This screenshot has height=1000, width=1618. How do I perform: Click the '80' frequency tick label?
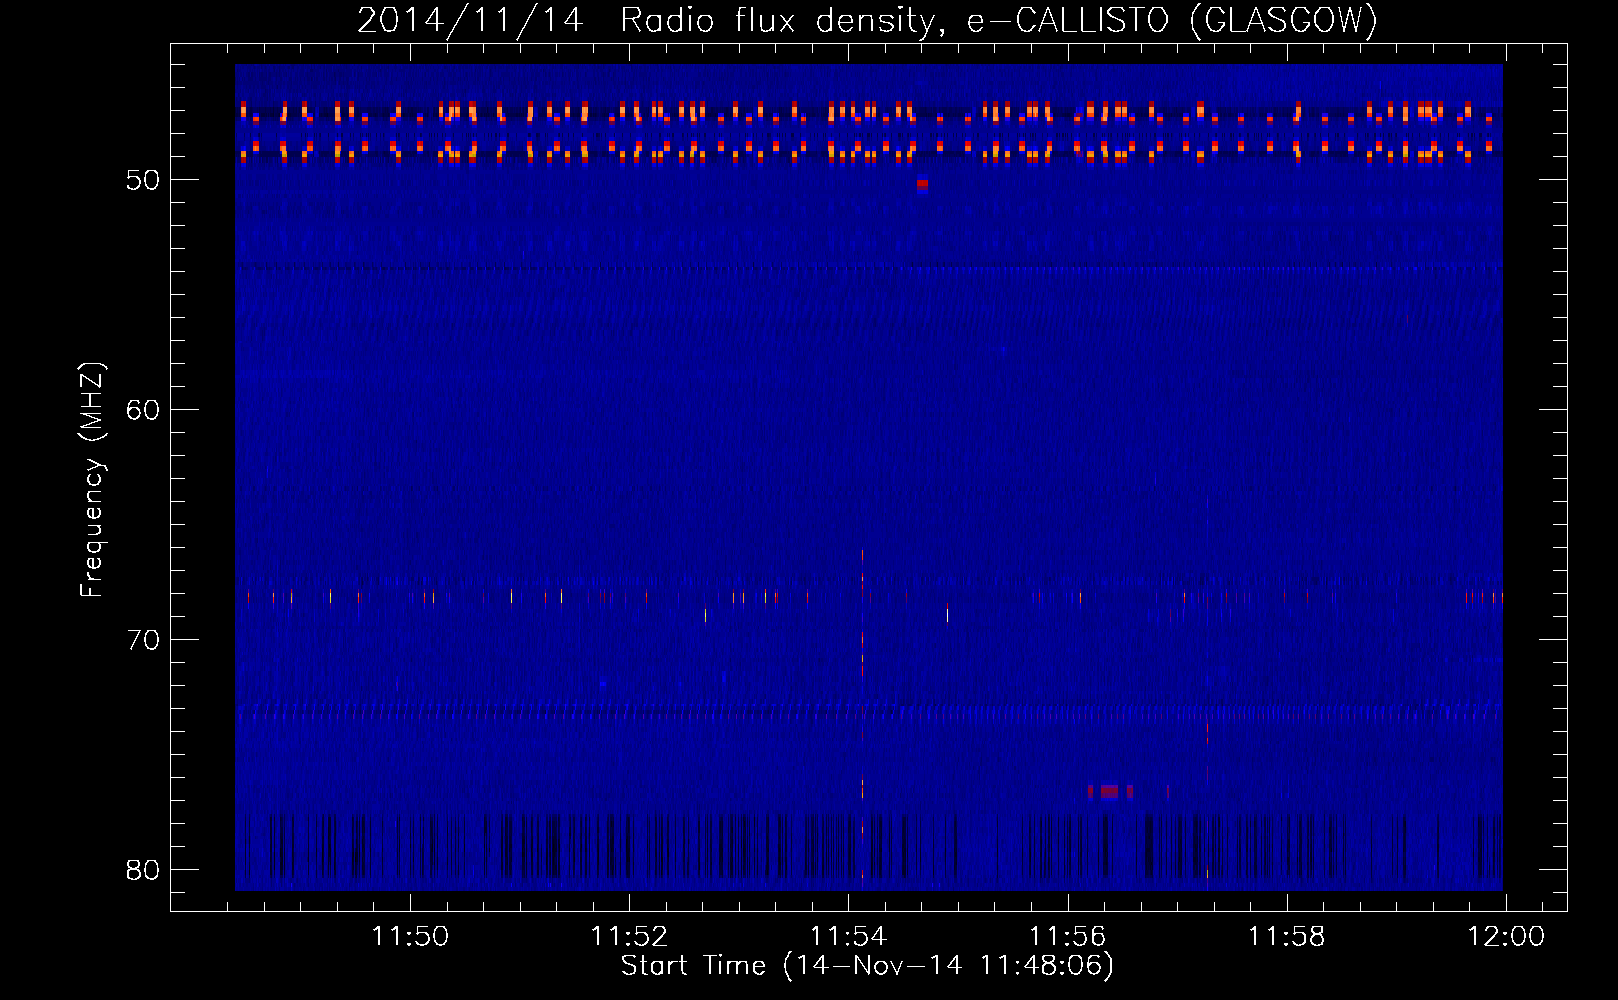pos(143,870)
